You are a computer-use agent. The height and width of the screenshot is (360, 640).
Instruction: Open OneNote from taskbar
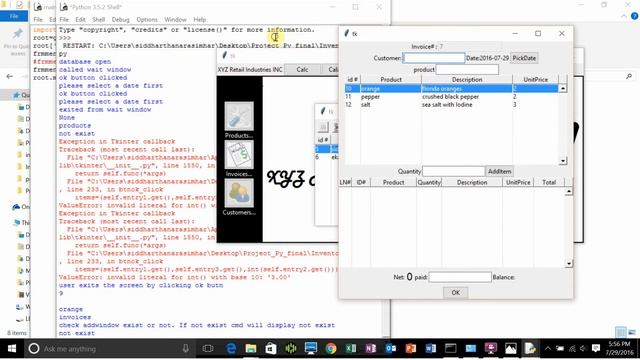pos(371,349)
